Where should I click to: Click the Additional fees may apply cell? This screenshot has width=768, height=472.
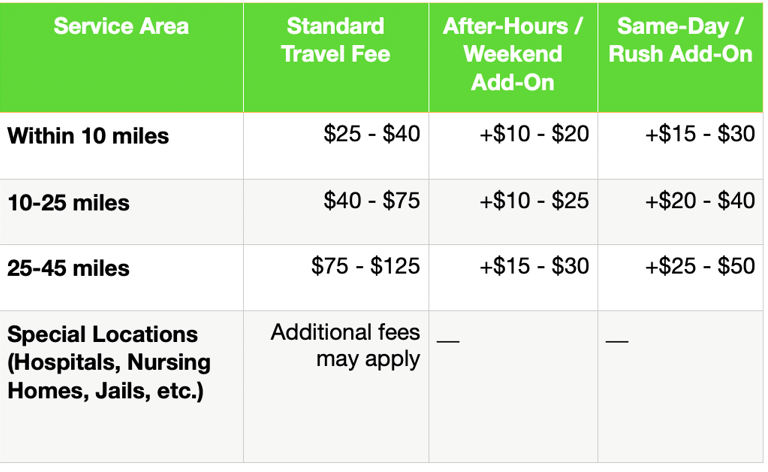[x=336, y=386]
